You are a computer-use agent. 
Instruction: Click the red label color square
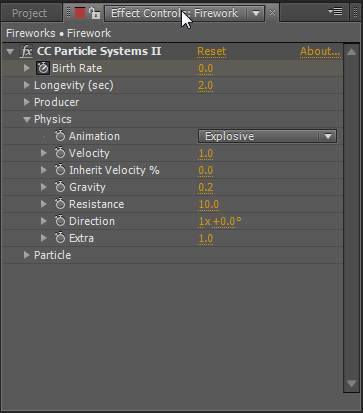pyautogui.click(x=80, y=13)
